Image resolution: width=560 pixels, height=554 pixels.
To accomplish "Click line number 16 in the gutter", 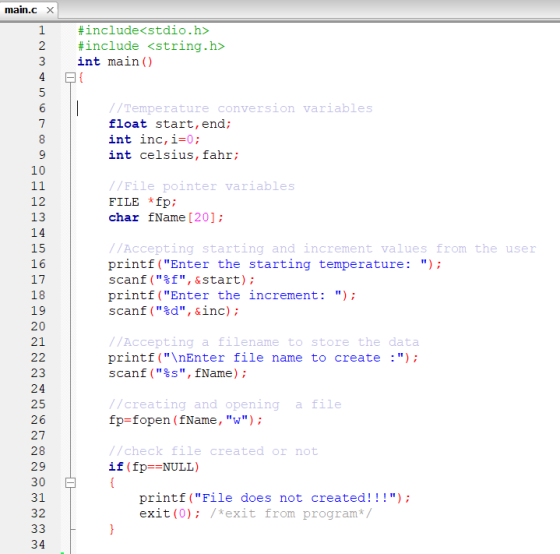I will (x=38, y=264).
